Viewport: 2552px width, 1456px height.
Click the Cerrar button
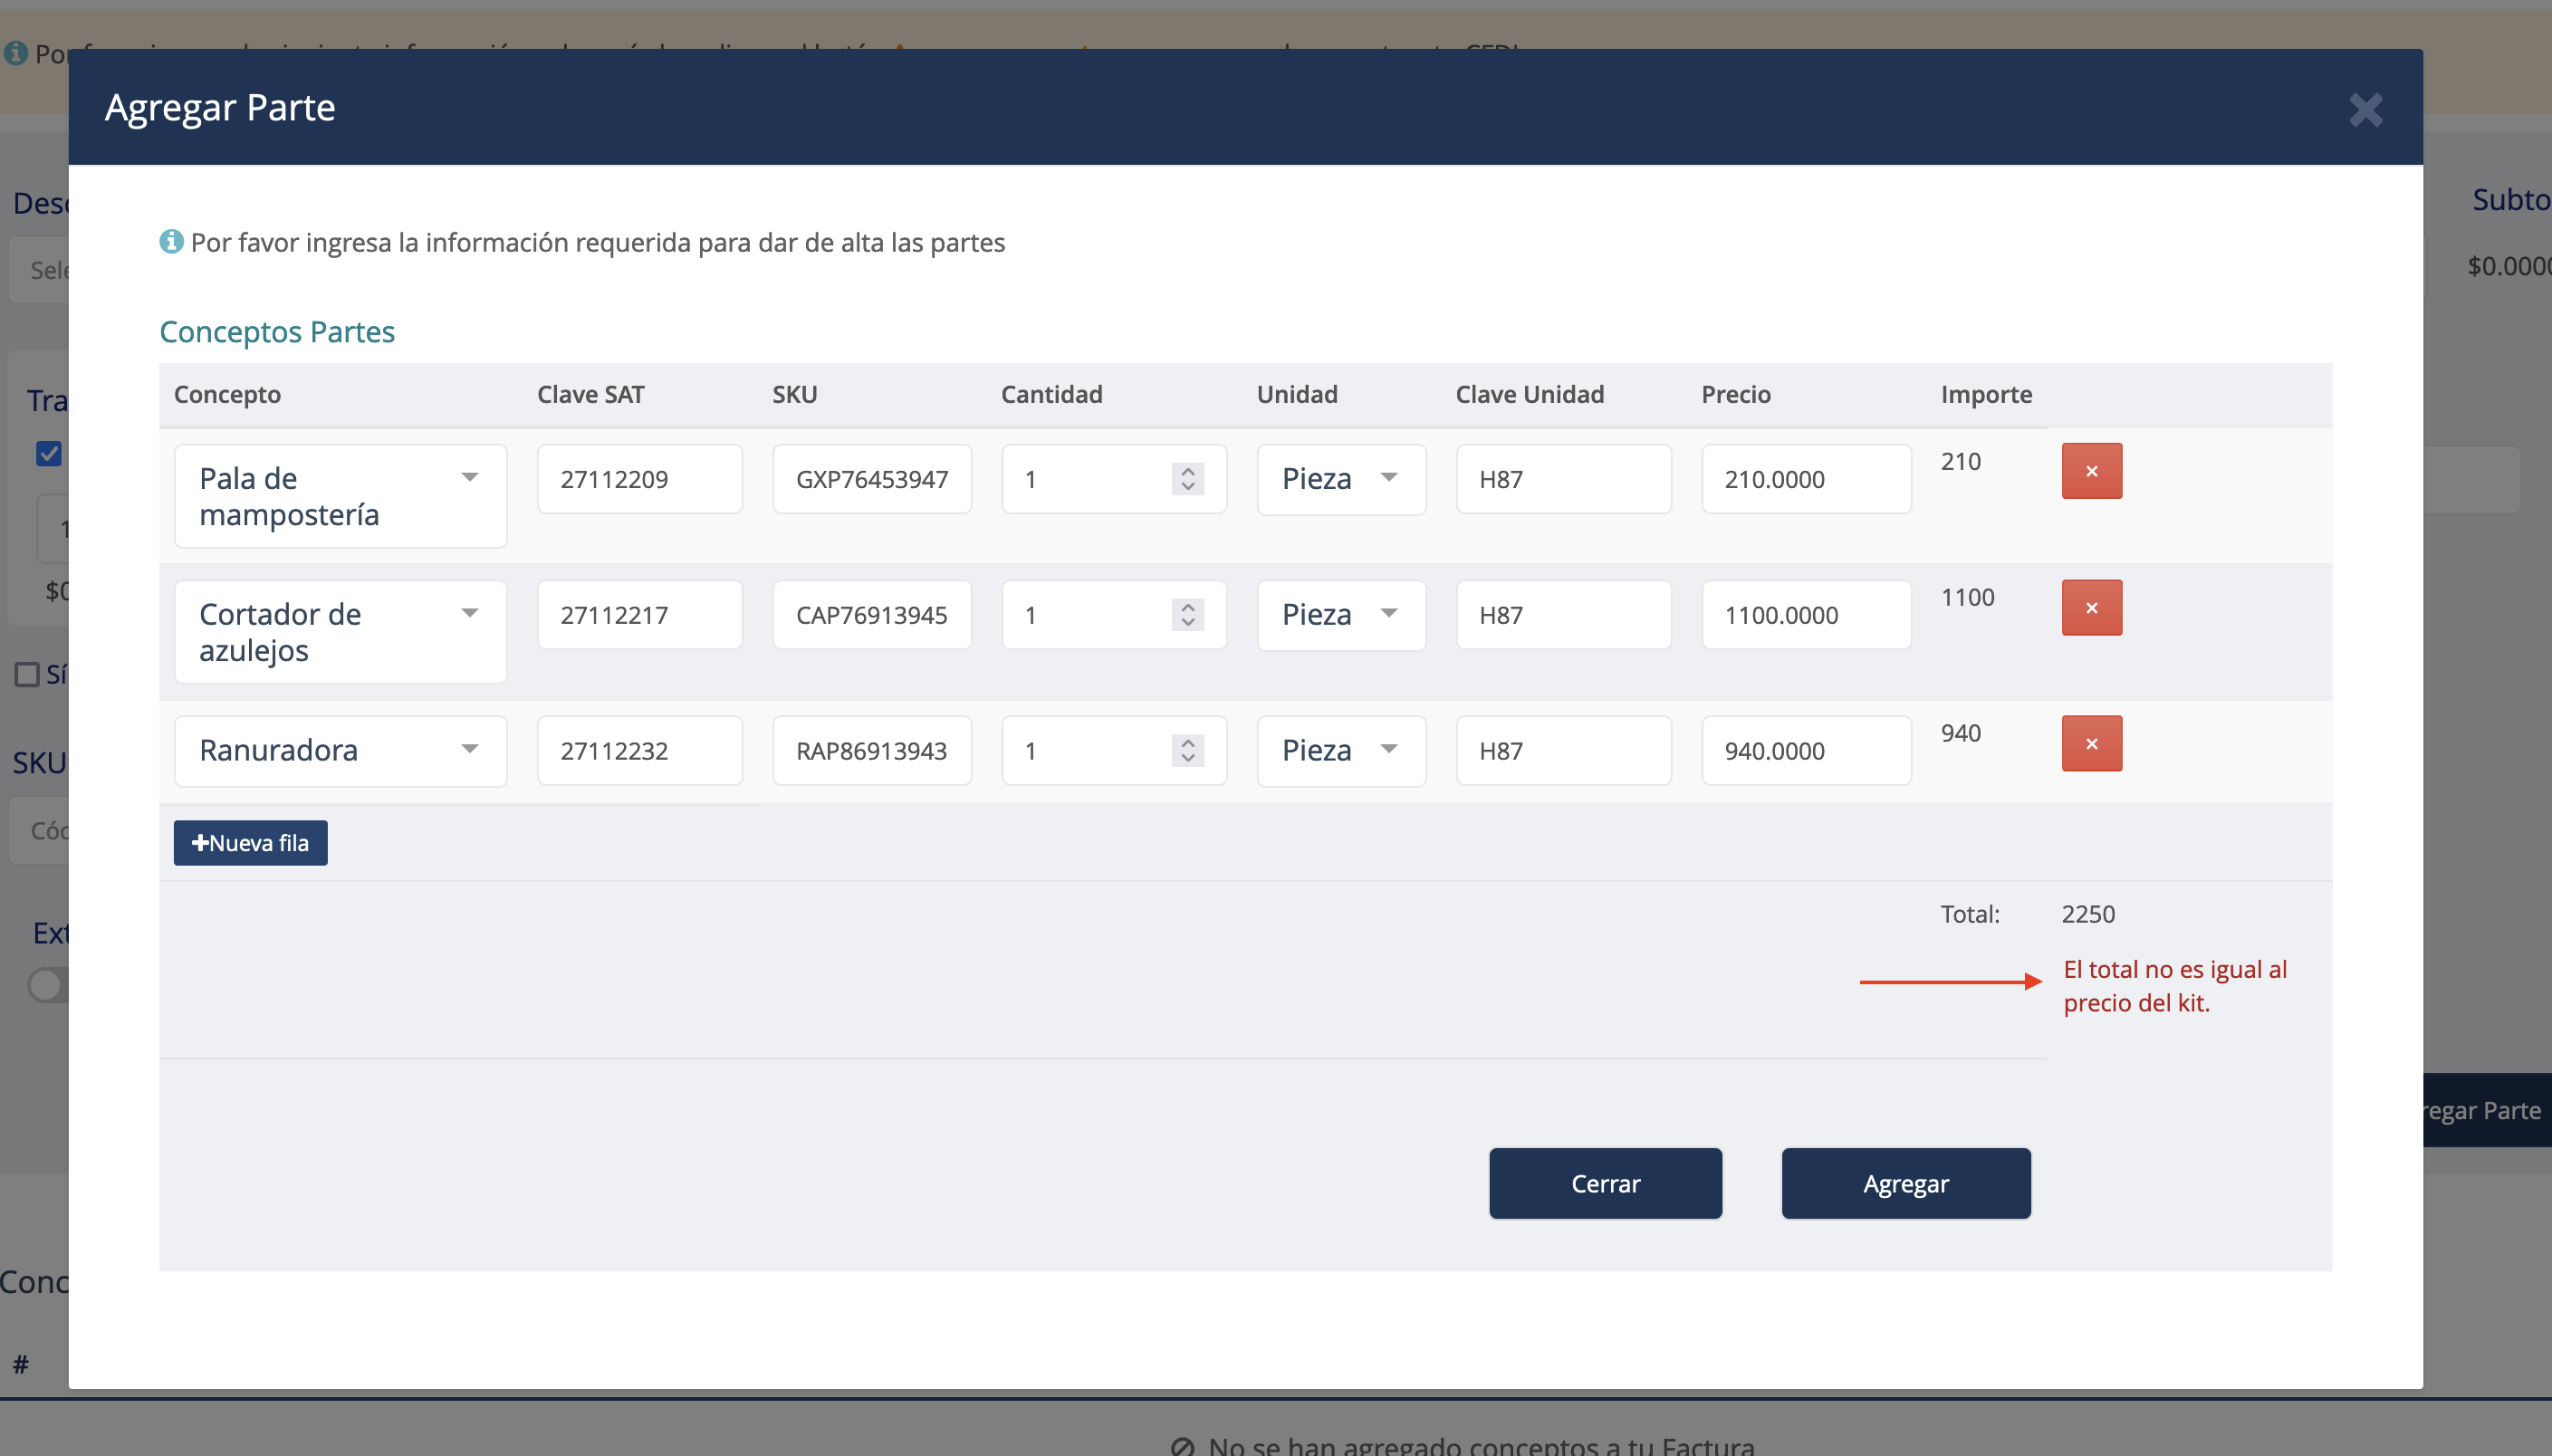pos(1605,1183)
